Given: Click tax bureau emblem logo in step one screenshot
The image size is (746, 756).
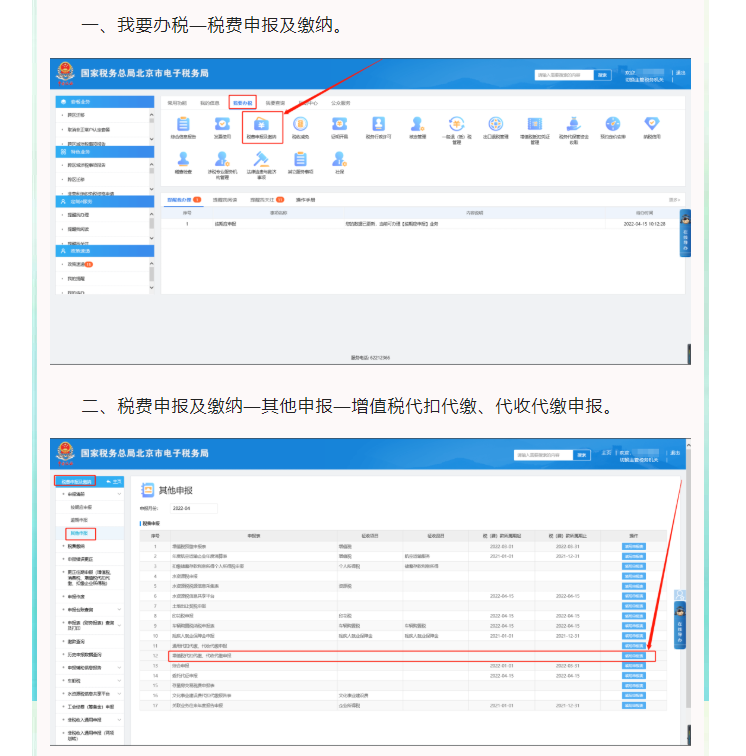Looking at the screenshot, I should [x=65, y=73].
